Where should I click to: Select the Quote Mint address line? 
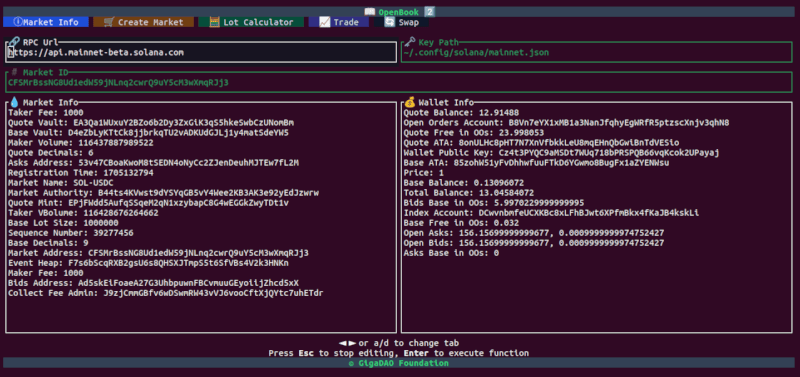click(x=148, y=203)
